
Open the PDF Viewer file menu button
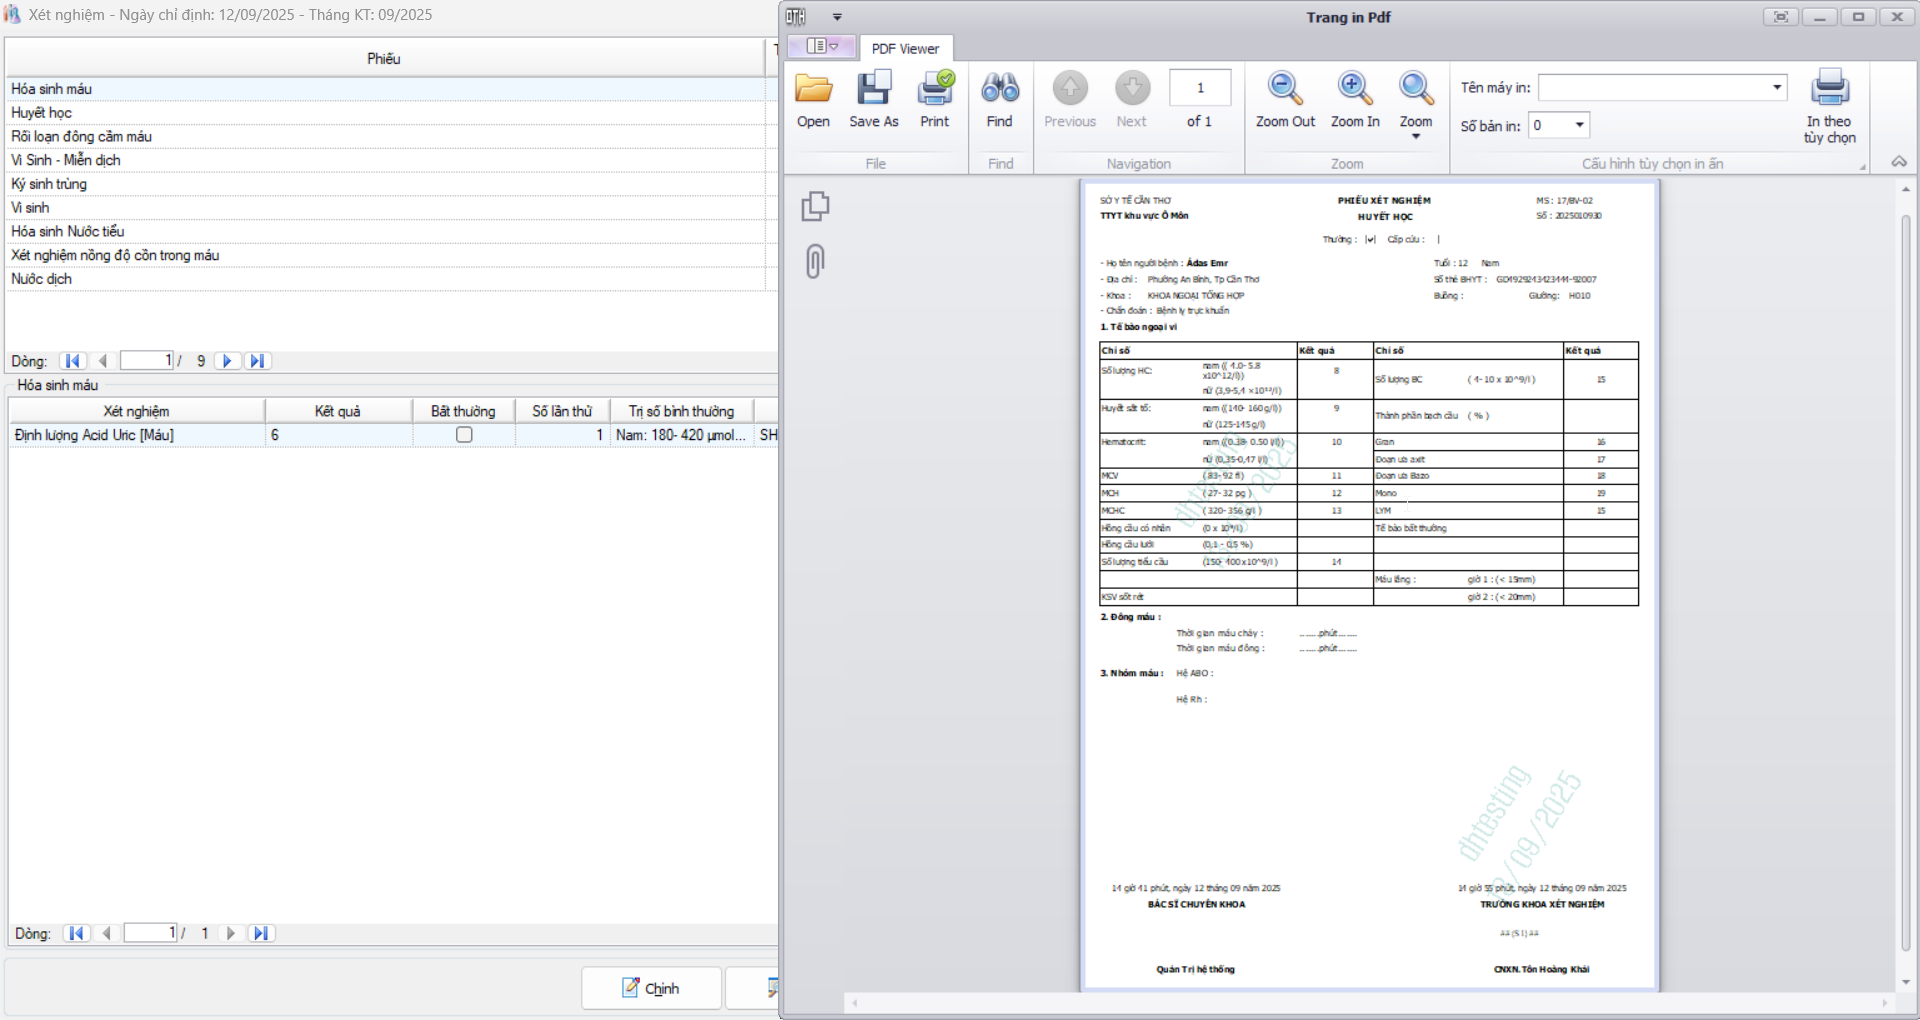822,46
